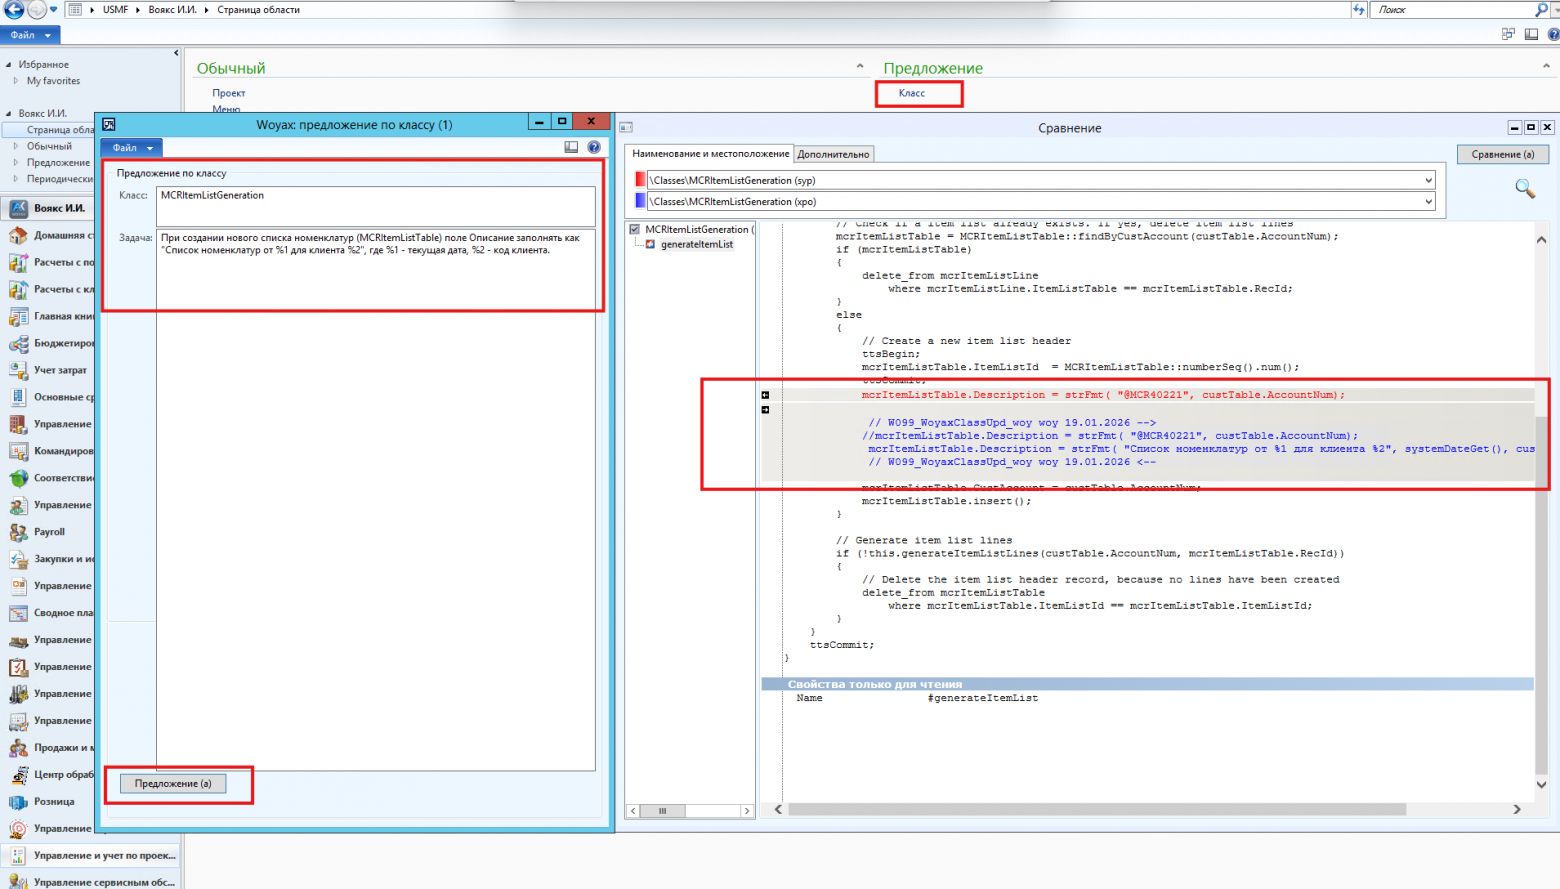
Task: Select Периодические in navigation tree
Action: tap(60, 179)
